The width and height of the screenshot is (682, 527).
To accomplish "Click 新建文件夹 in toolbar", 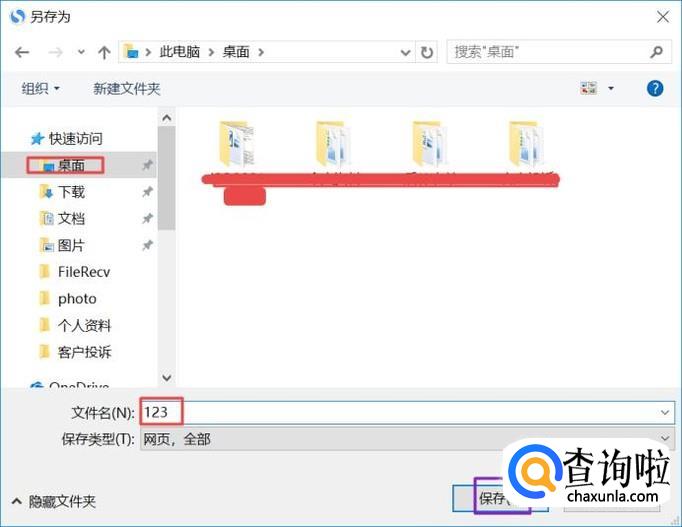I will click(x=127, y=89).
